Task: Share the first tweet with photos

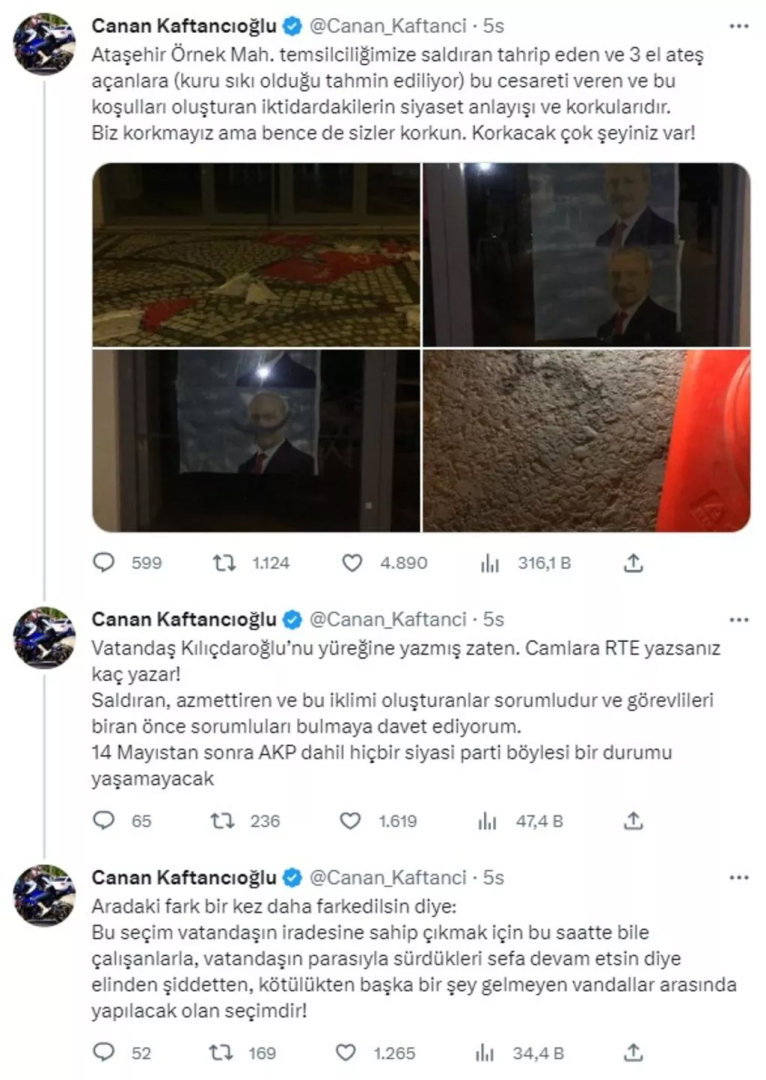Action: (632, 563)
